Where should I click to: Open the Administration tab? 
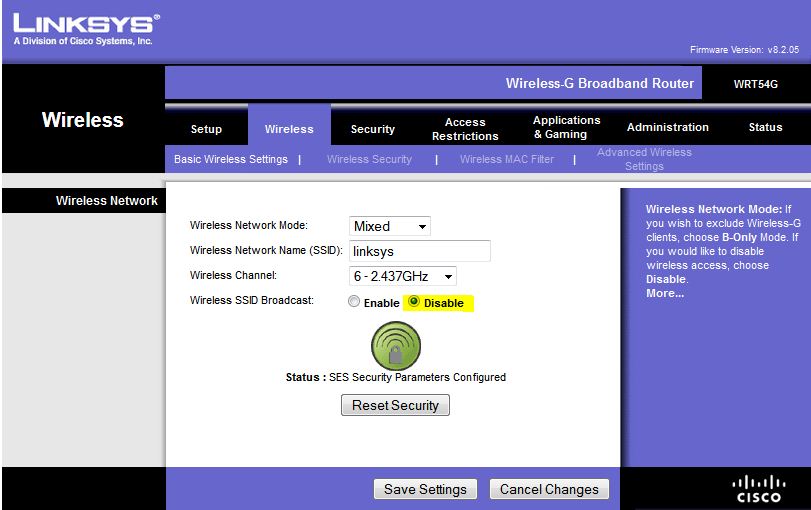(668, 127)
